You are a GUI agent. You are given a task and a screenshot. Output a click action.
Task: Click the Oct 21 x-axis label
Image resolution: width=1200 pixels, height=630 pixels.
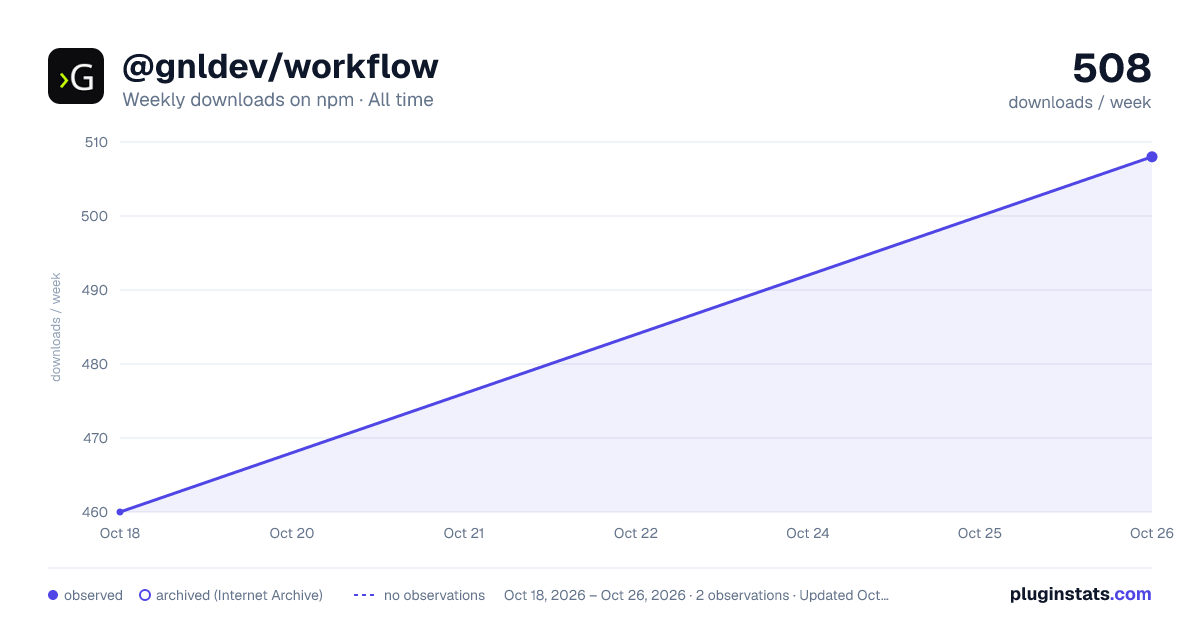pos(464,533)
